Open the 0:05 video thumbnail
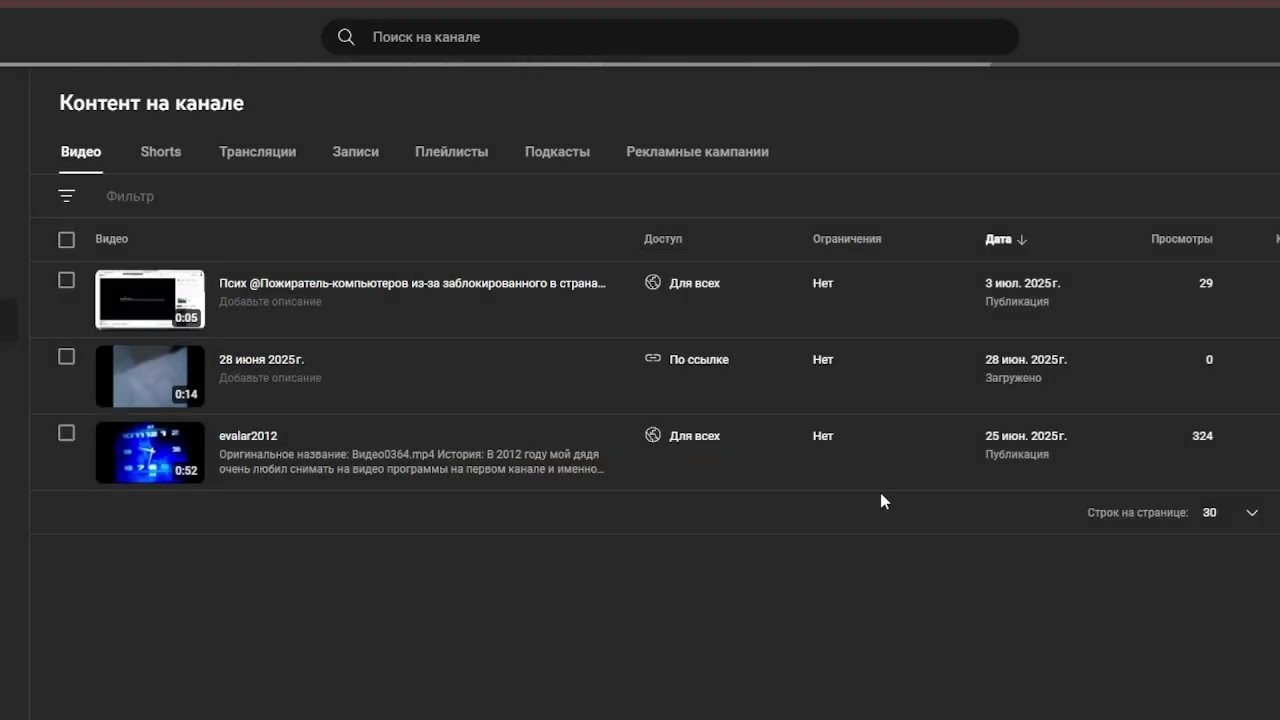 tap(150, 299)
